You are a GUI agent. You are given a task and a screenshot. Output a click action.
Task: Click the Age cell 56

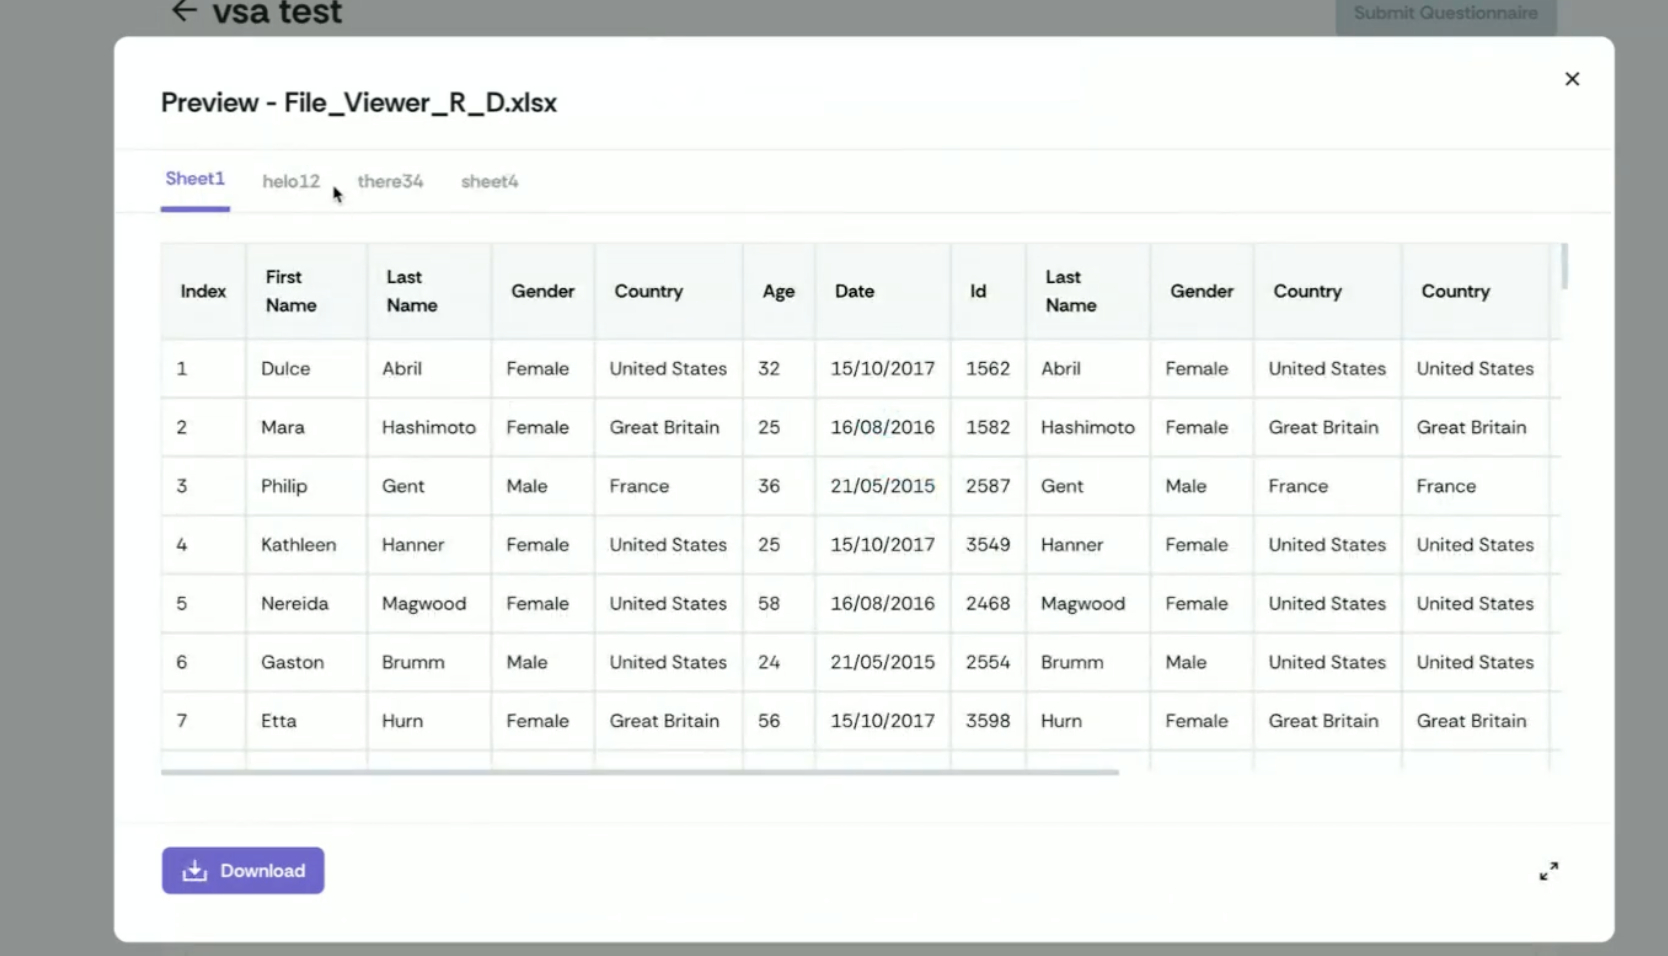[779, 721]
